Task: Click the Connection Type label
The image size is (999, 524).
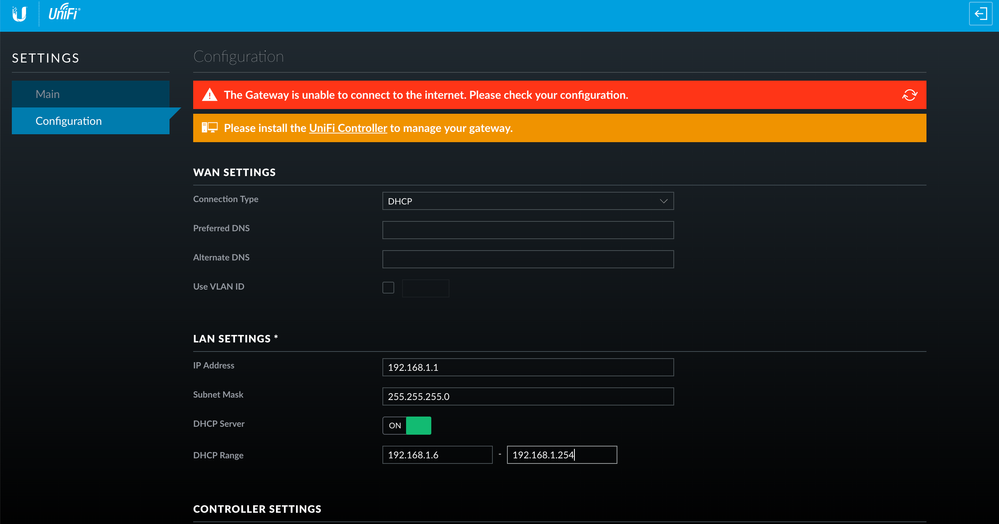Action: click(226, 199)
